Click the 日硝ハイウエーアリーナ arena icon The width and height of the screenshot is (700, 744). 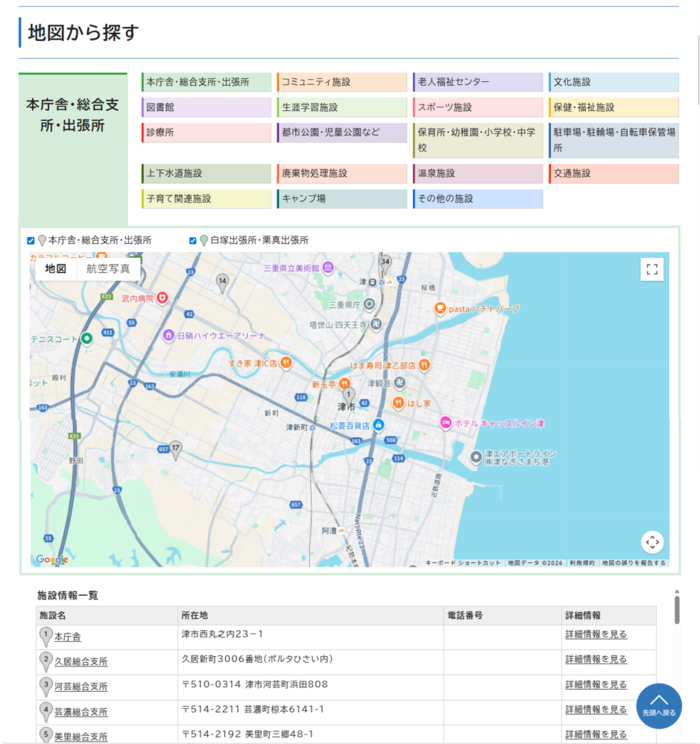click(x=168, y=335)
